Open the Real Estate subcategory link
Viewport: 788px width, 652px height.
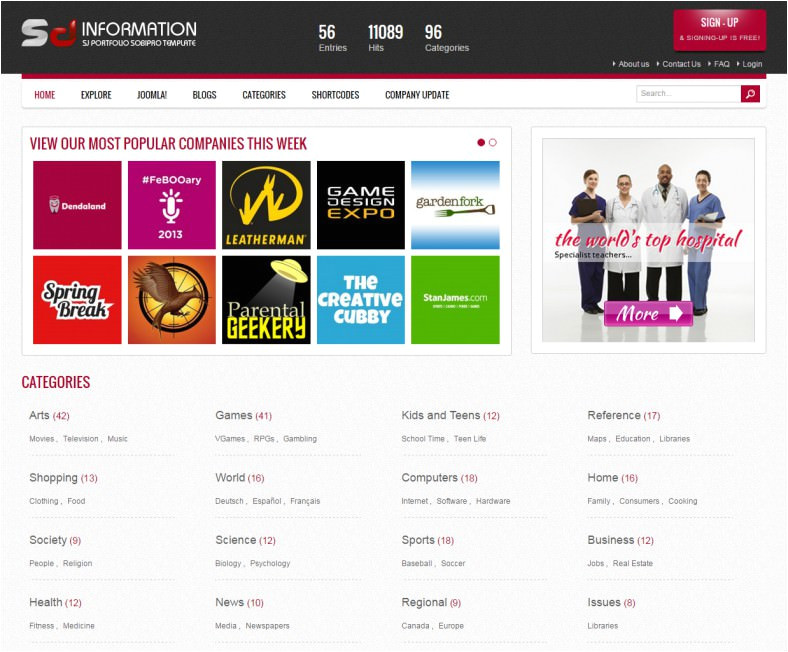pyautogui.click(x=633, y=564)
